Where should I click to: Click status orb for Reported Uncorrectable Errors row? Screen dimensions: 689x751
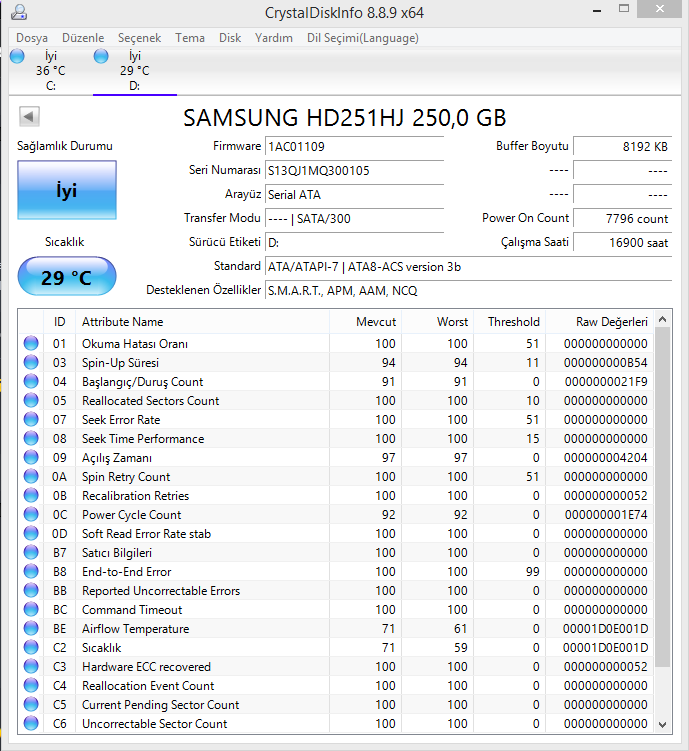click(31, 591)
